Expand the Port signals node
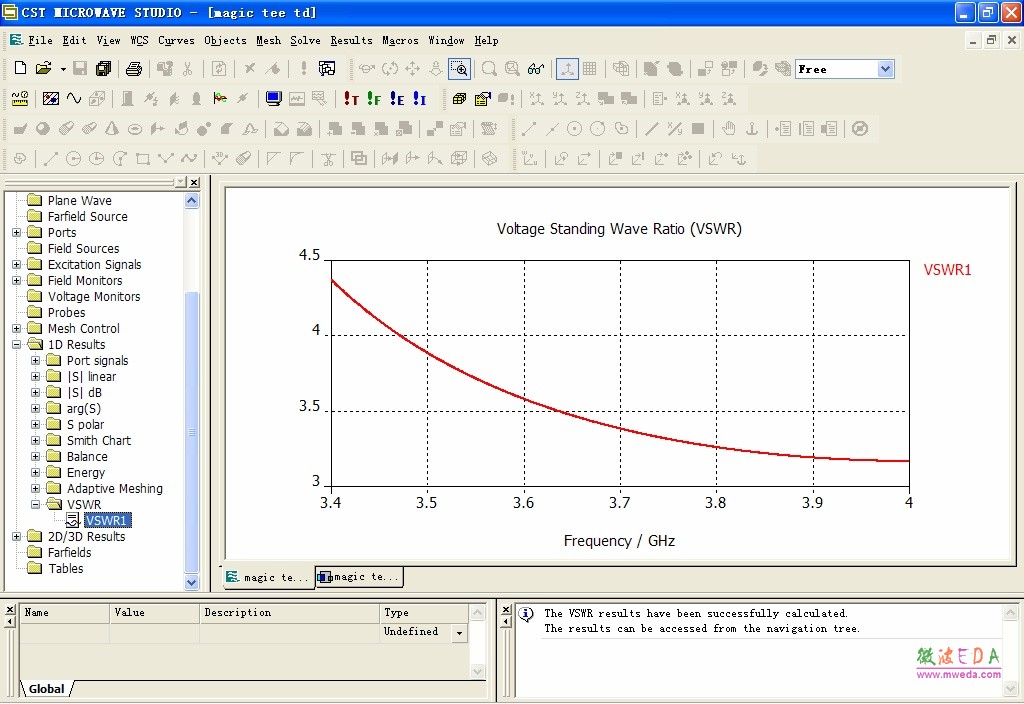 [x=35, y=360]
